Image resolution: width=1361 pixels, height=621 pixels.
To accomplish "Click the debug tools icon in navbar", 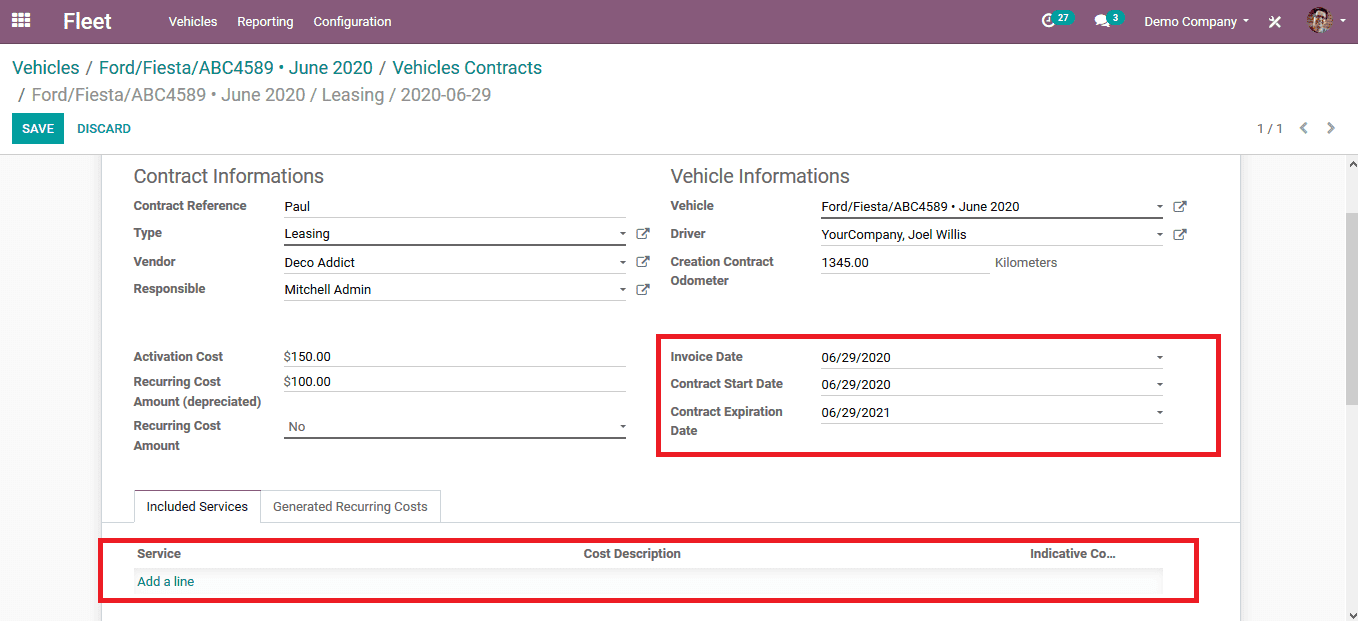I will [1275, 21].
